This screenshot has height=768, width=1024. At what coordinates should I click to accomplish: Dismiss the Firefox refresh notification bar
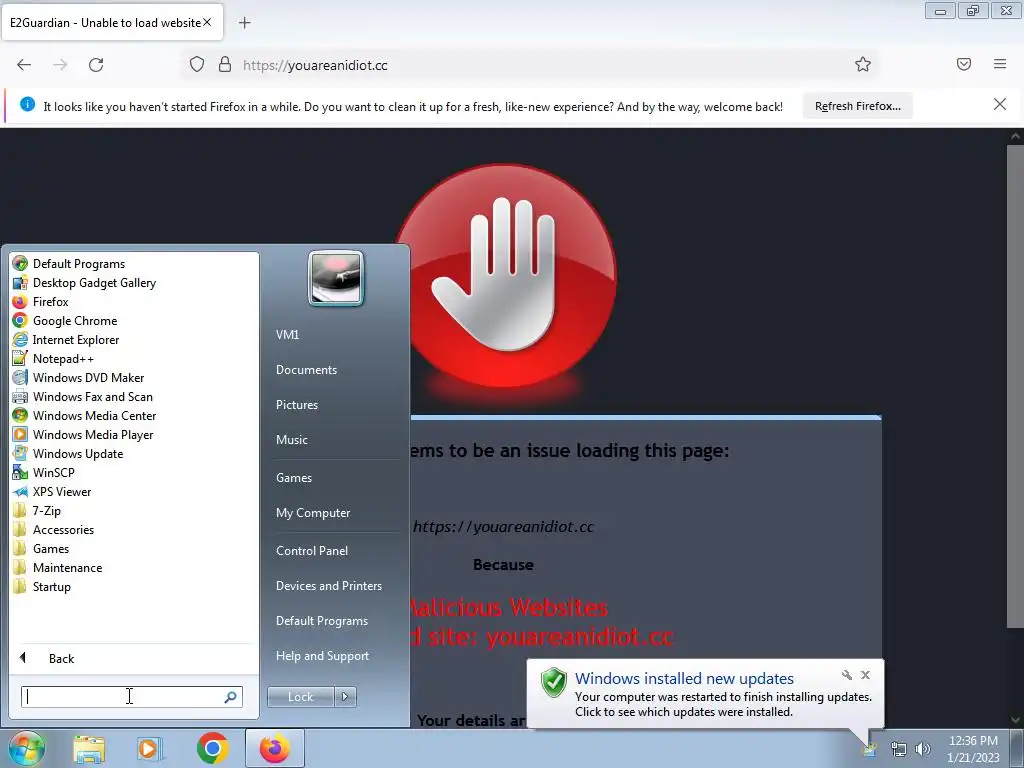[1000, 104]
